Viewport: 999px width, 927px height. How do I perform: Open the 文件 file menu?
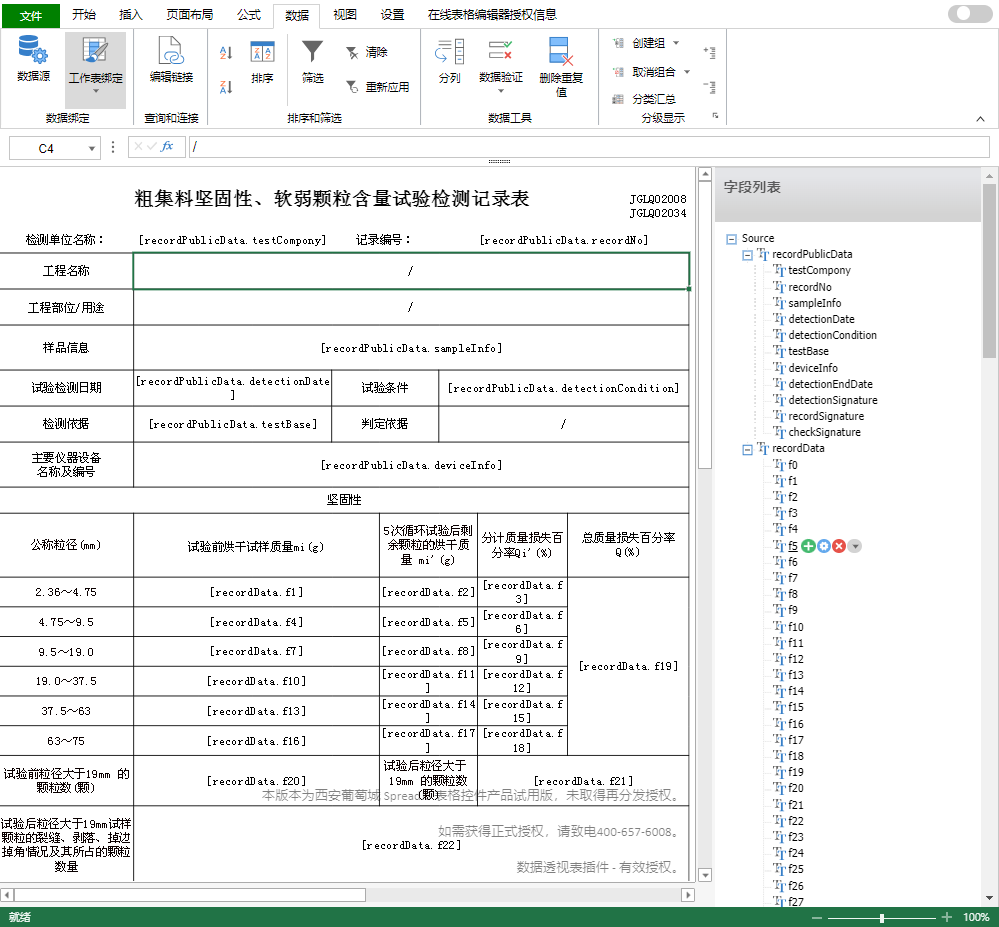[x=31, y=15]
